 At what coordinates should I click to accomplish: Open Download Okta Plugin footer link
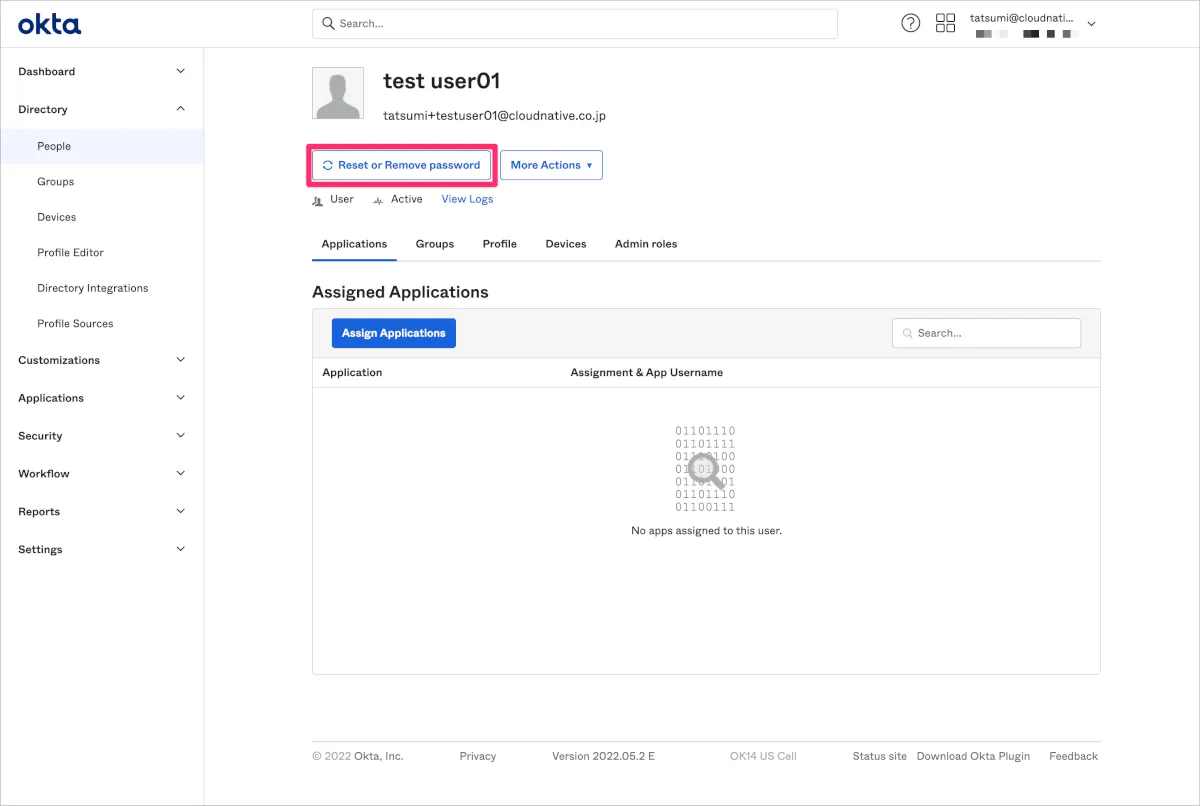click(x=973, y=756)
